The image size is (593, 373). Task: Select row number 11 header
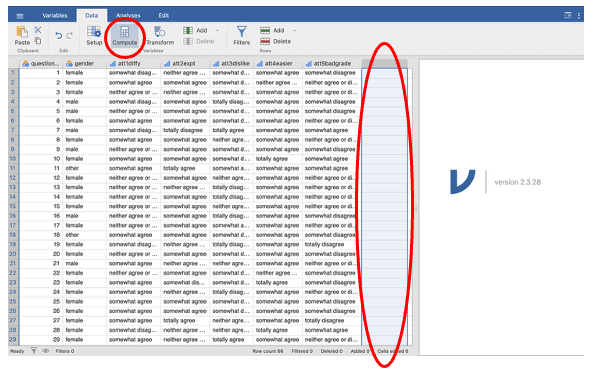point(13,168)
